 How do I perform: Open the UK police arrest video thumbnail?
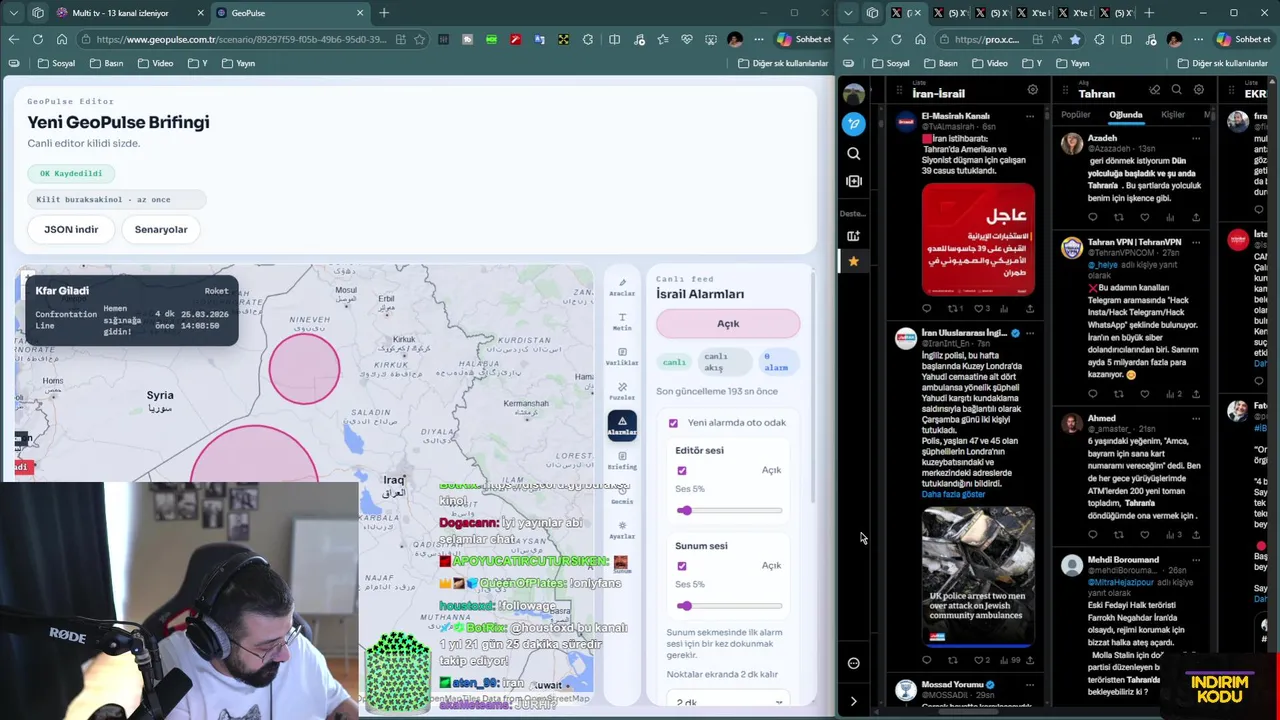coord(978,576)
